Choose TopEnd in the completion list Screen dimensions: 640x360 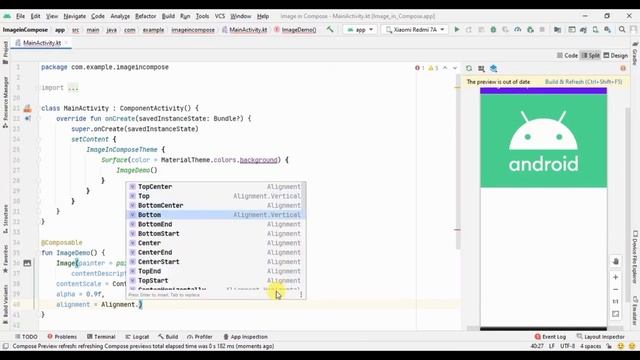pyautogui.click(x=215, y=271)
